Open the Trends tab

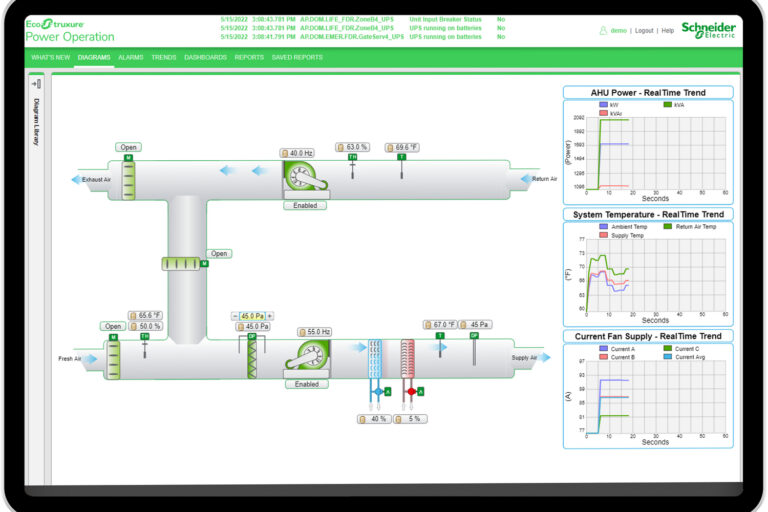[164, 57]
